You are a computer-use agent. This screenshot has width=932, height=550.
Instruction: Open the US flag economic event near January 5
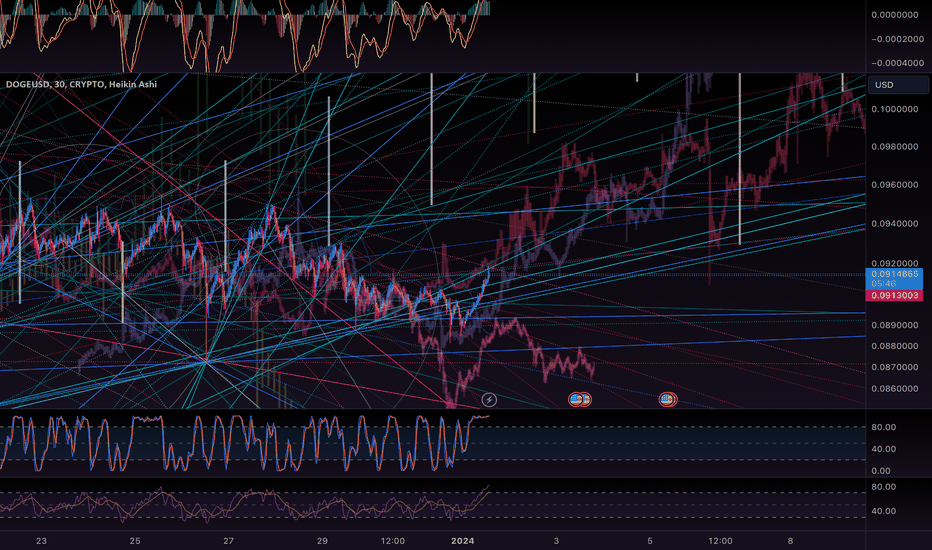point(668,400)
